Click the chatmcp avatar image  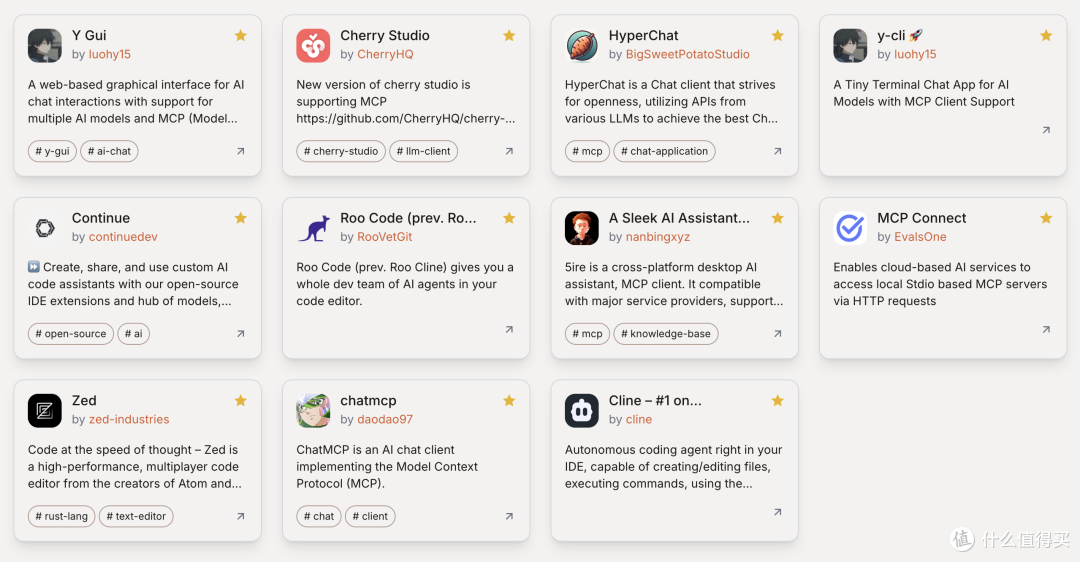pos(313,410)
